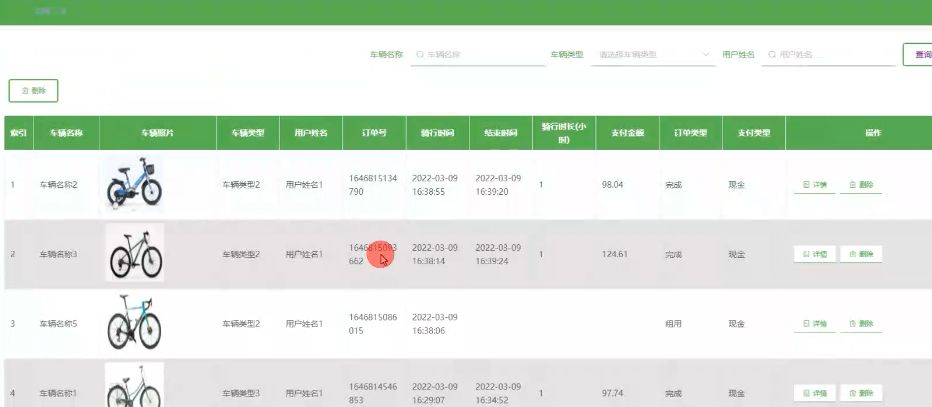Click 用户姓名1 in the 车辆名称2 row
Screen dimensions: 932x407
[304, 185]
